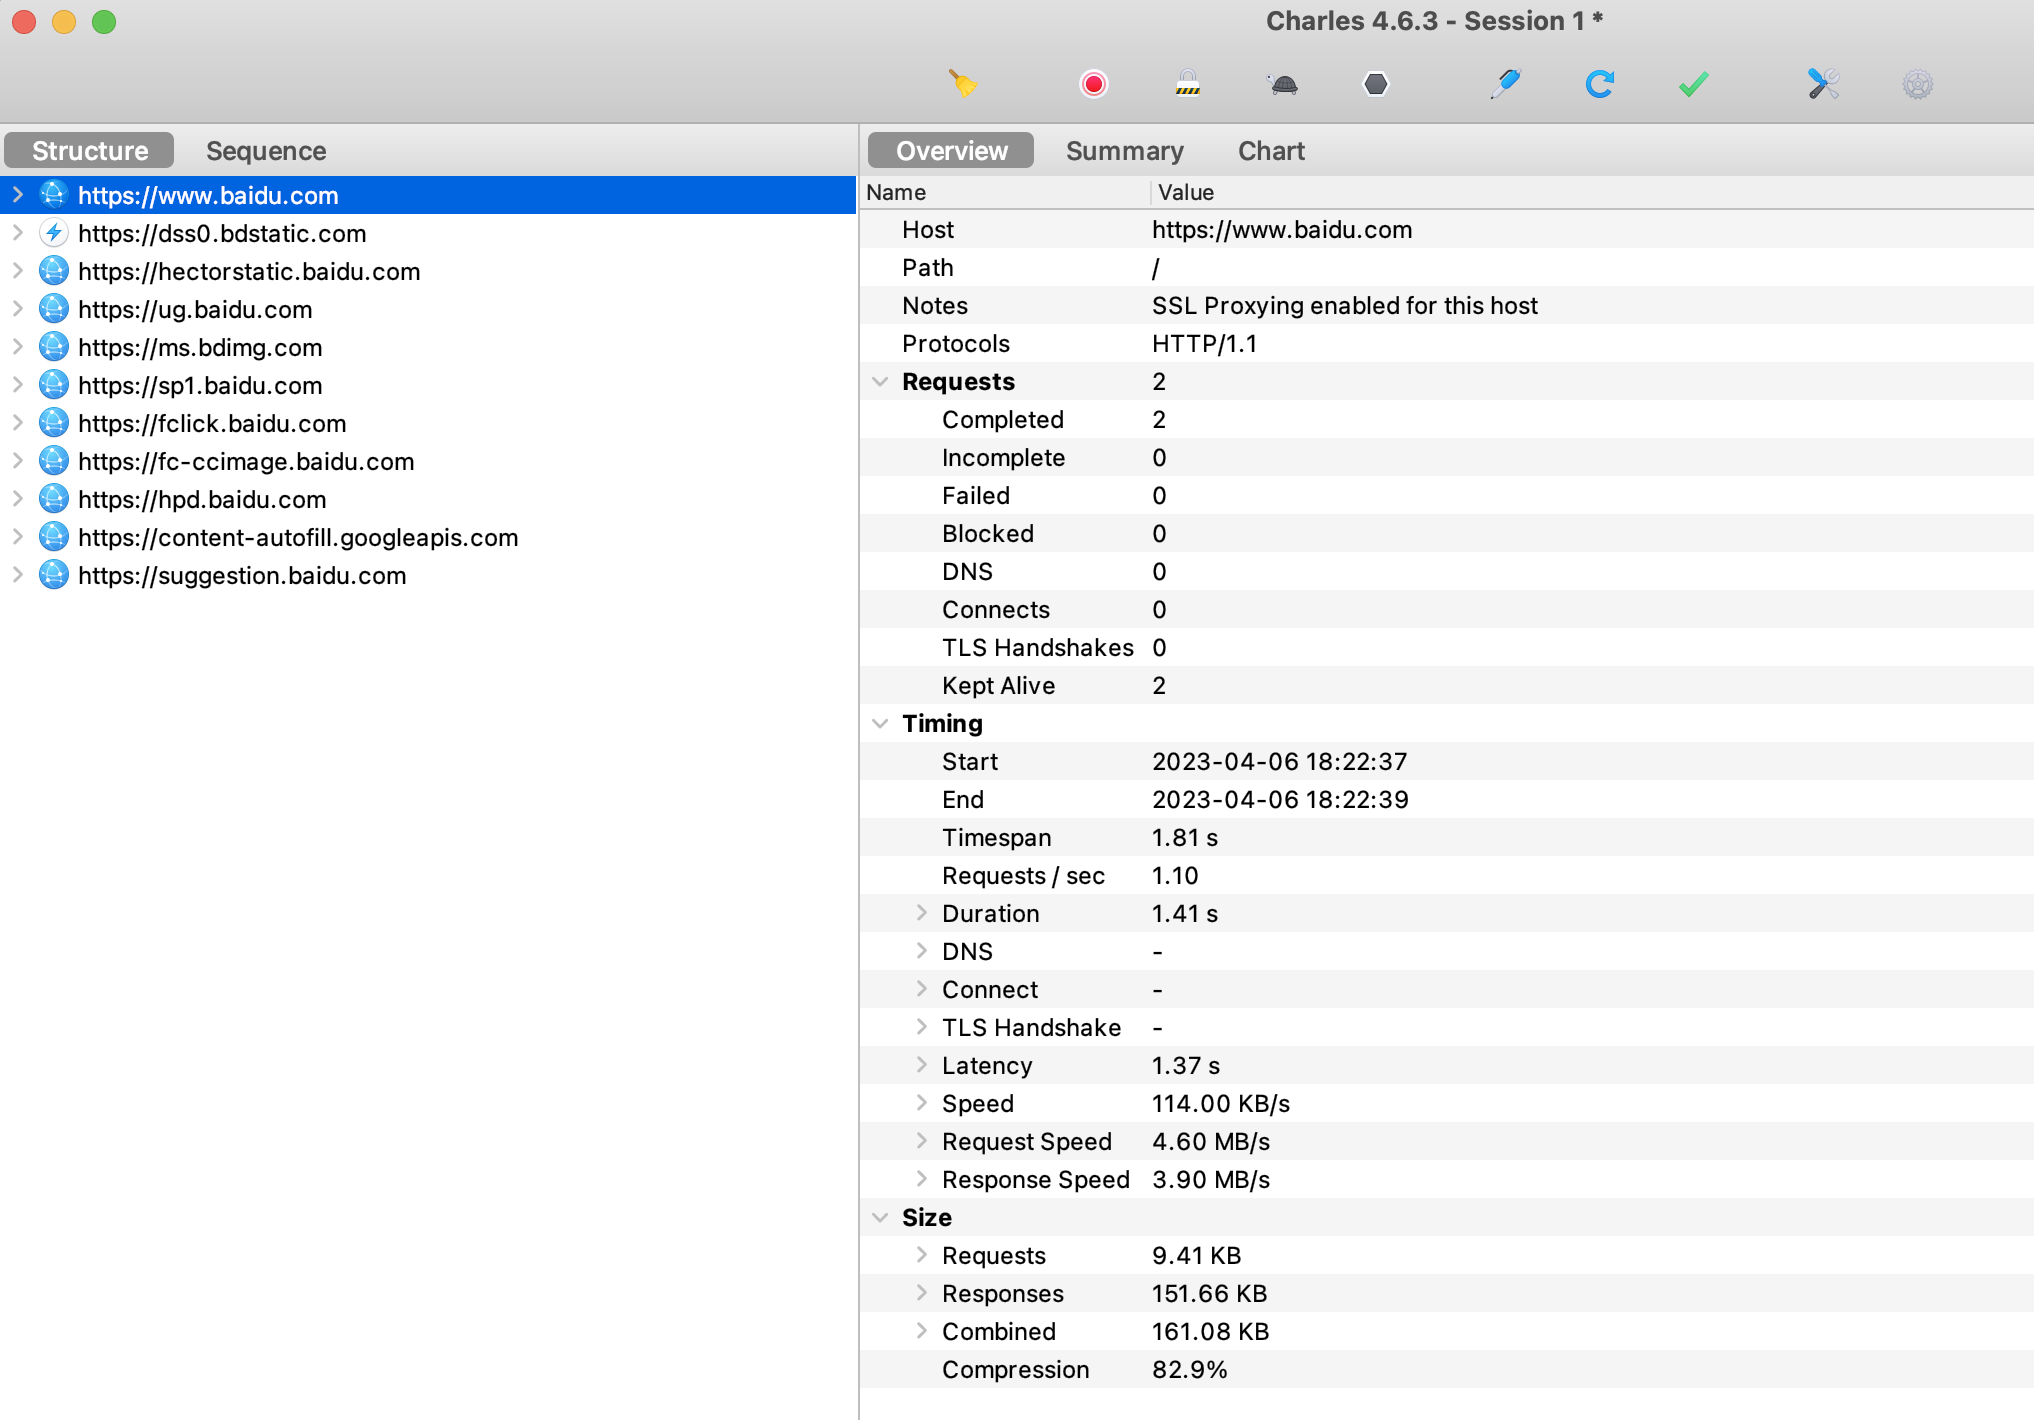The width and height of the screenshot is (2034, 1420).
Task: Expand the dss0.bdstatic.com host node
Action: tap(18, 233)
